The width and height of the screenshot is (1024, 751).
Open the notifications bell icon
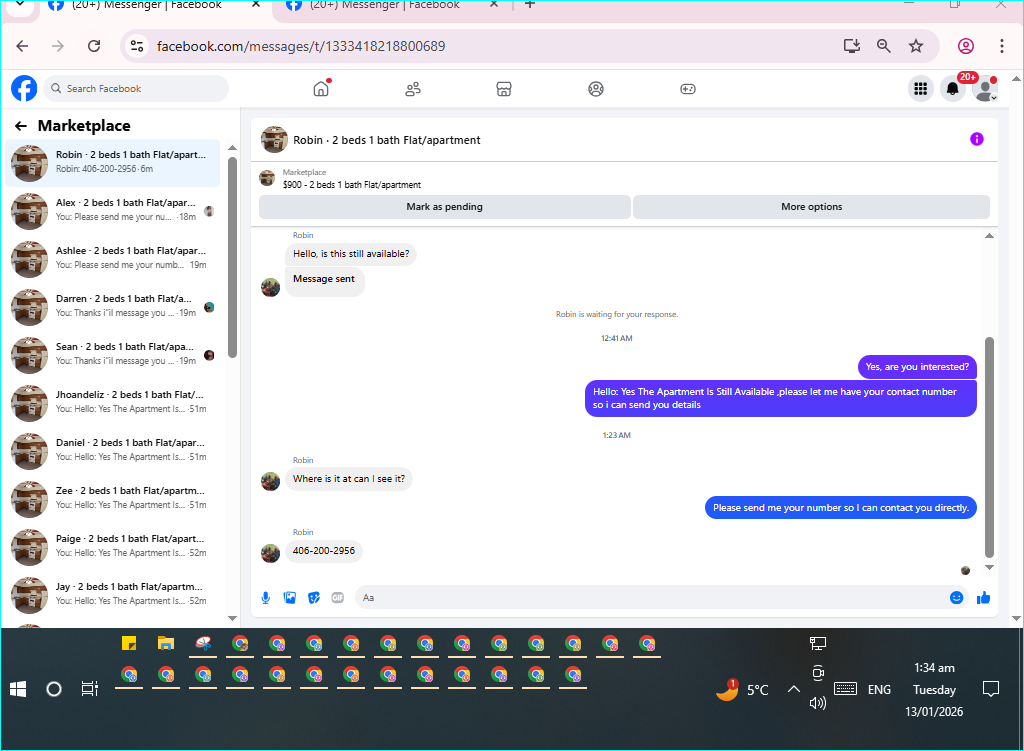pos(953,89)
